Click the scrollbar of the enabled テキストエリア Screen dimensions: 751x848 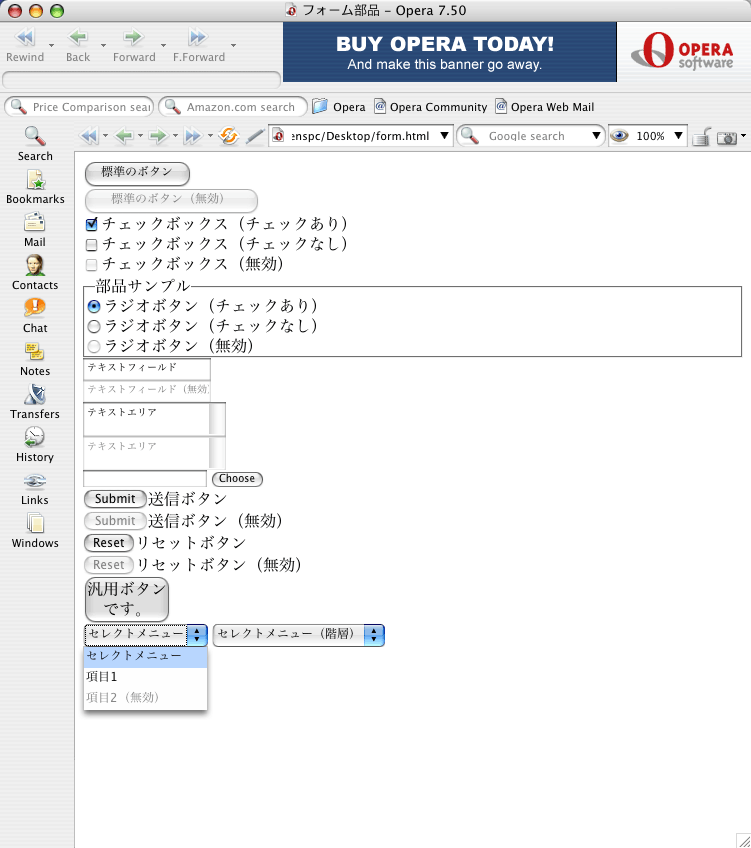click(x=217, y=419)
